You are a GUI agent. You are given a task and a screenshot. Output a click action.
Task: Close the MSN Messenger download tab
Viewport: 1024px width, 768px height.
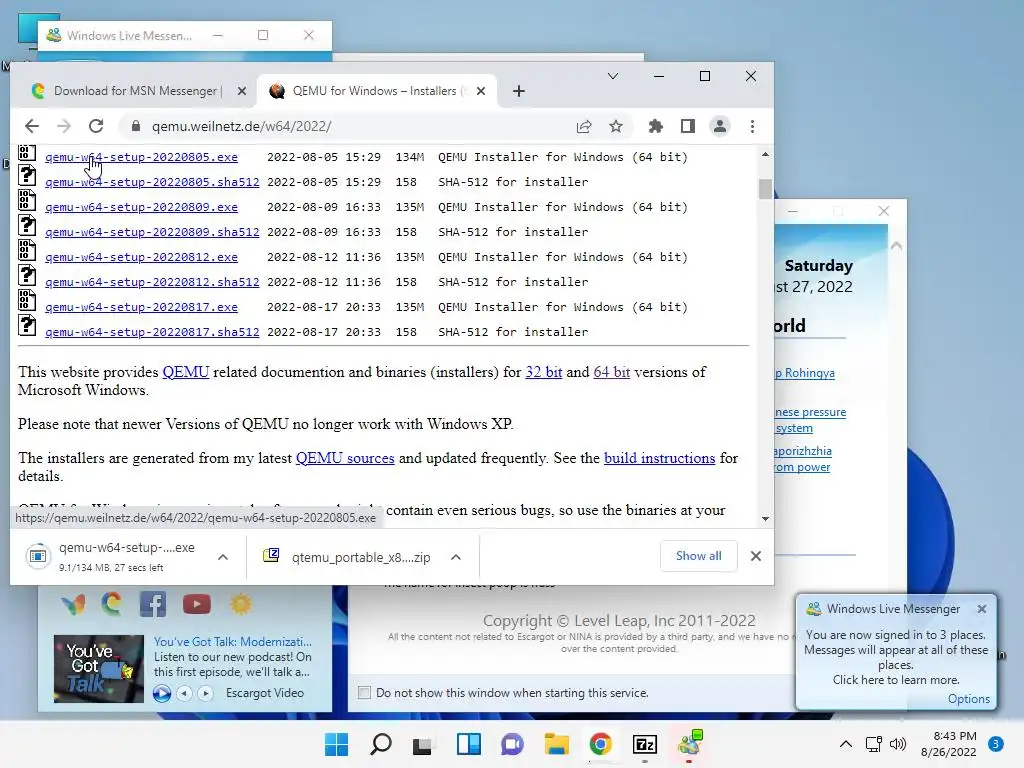242,91
